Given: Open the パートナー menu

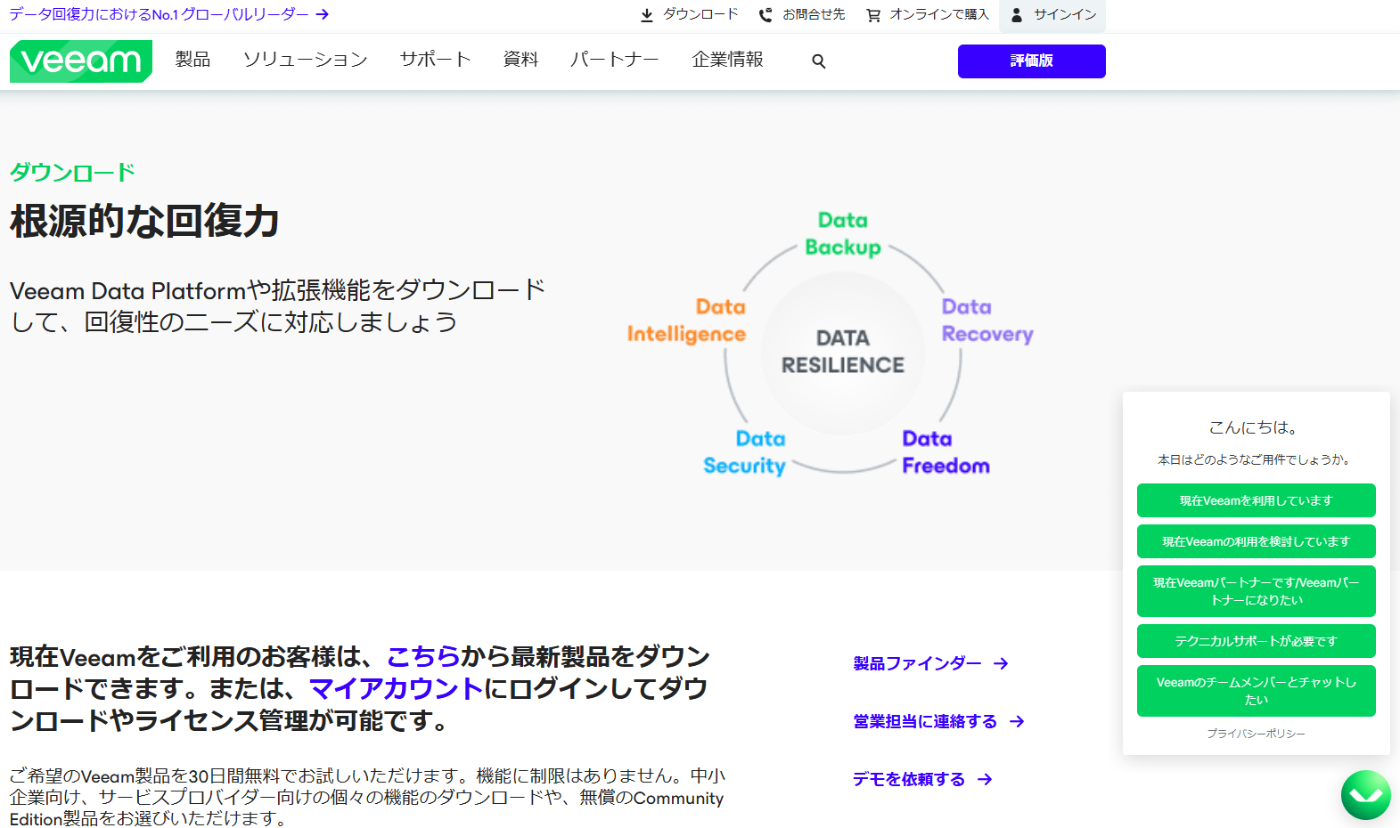Looking at the screenshot, I should click(615, 60).
